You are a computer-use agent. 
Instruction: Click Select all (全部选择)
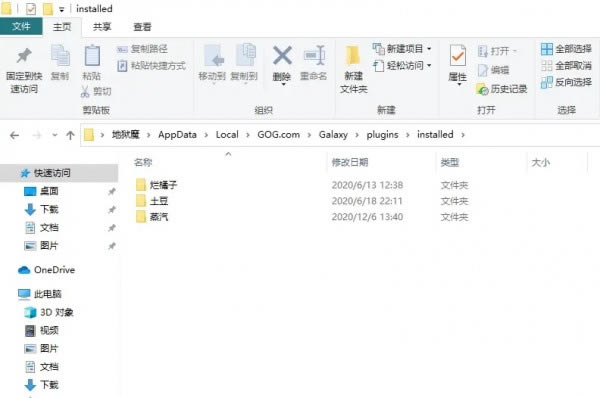click(566, 49)
